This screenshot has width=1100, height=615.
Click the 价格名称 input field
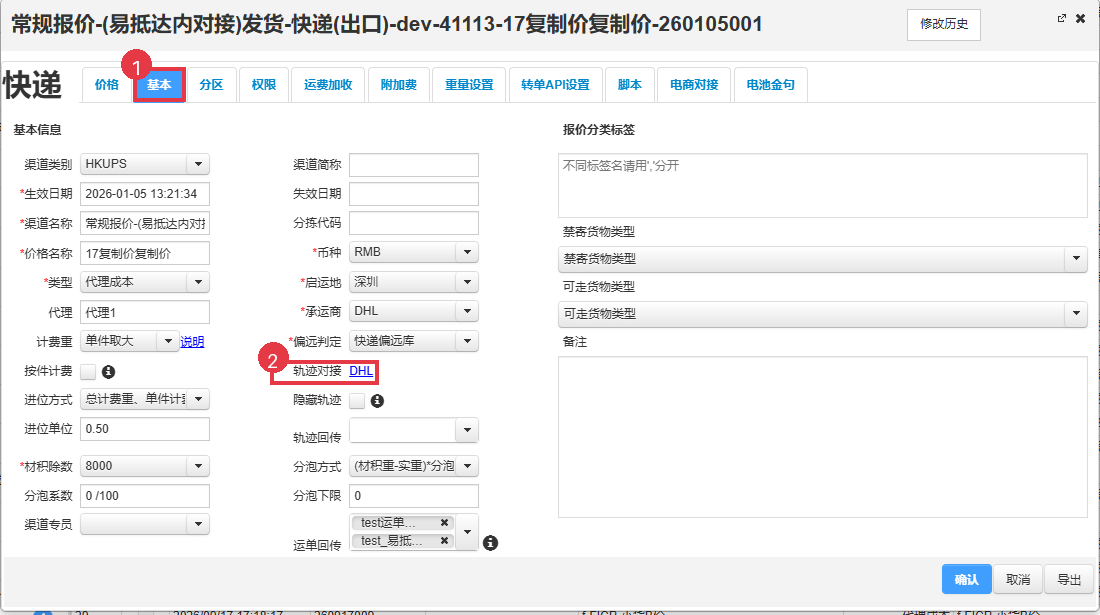(x=145, y=253)
